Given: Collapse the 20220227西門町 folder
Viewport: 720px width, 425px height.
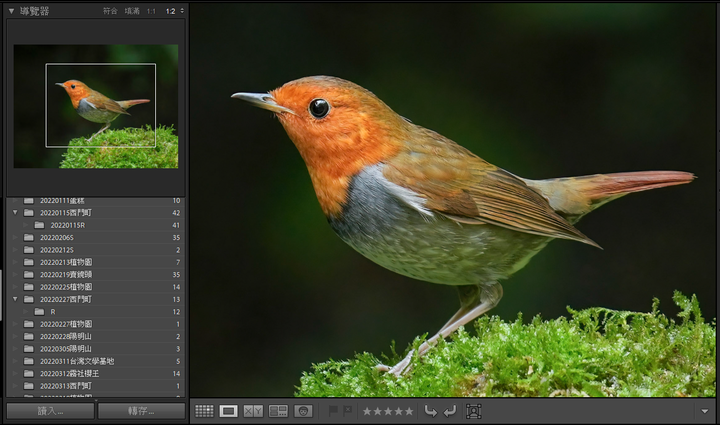Looking at the screenshot, I should click(x=15, y=299).
